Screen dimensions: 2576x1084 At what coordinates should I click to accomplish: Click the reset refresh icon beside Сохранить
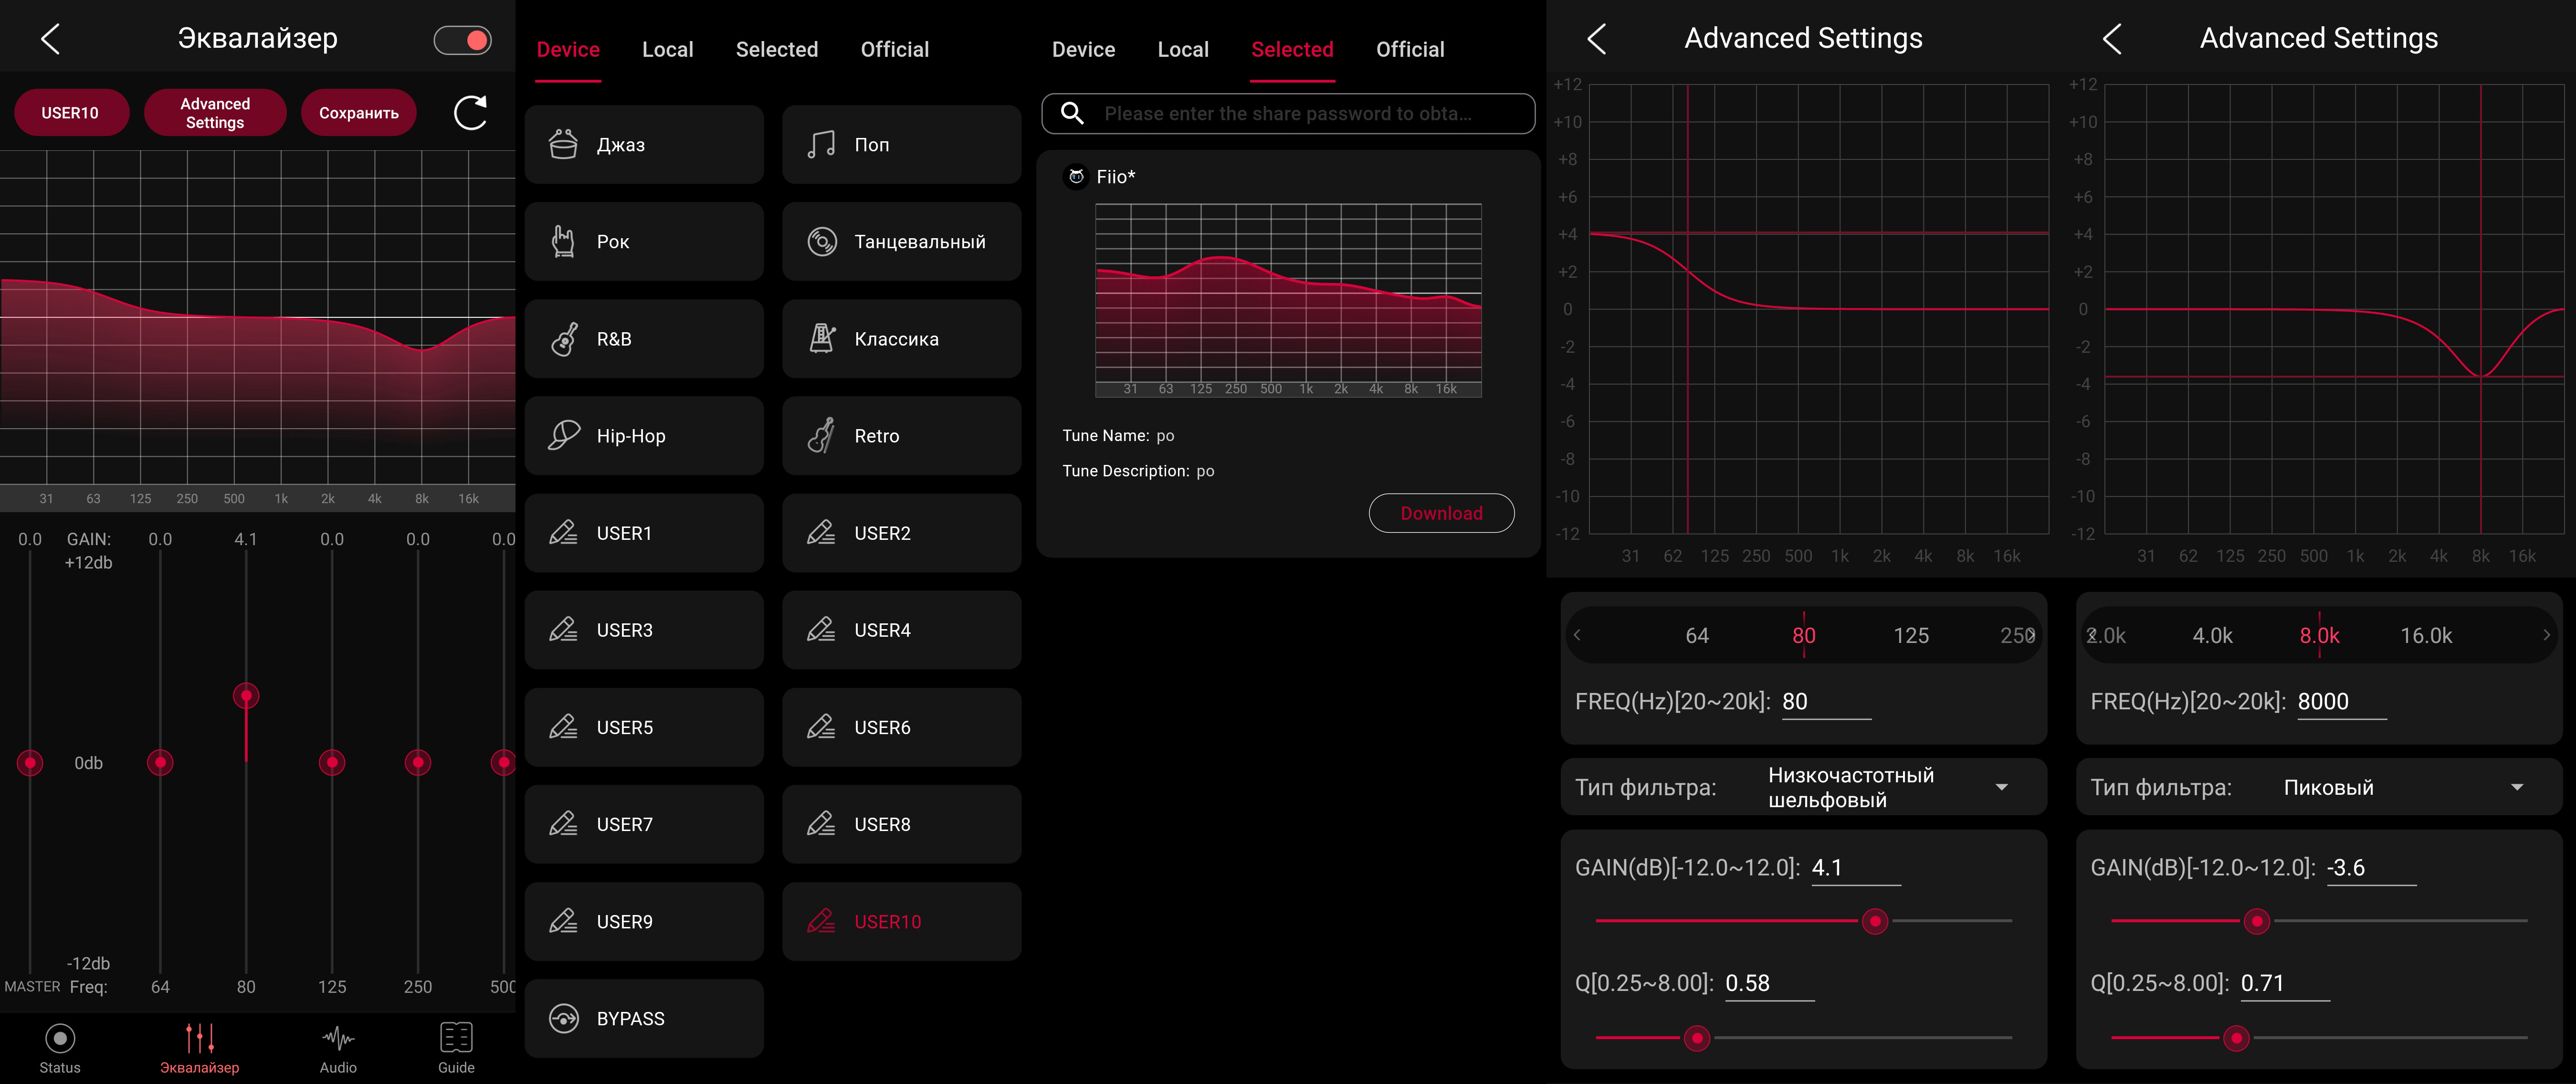click(x=470, y=113)
